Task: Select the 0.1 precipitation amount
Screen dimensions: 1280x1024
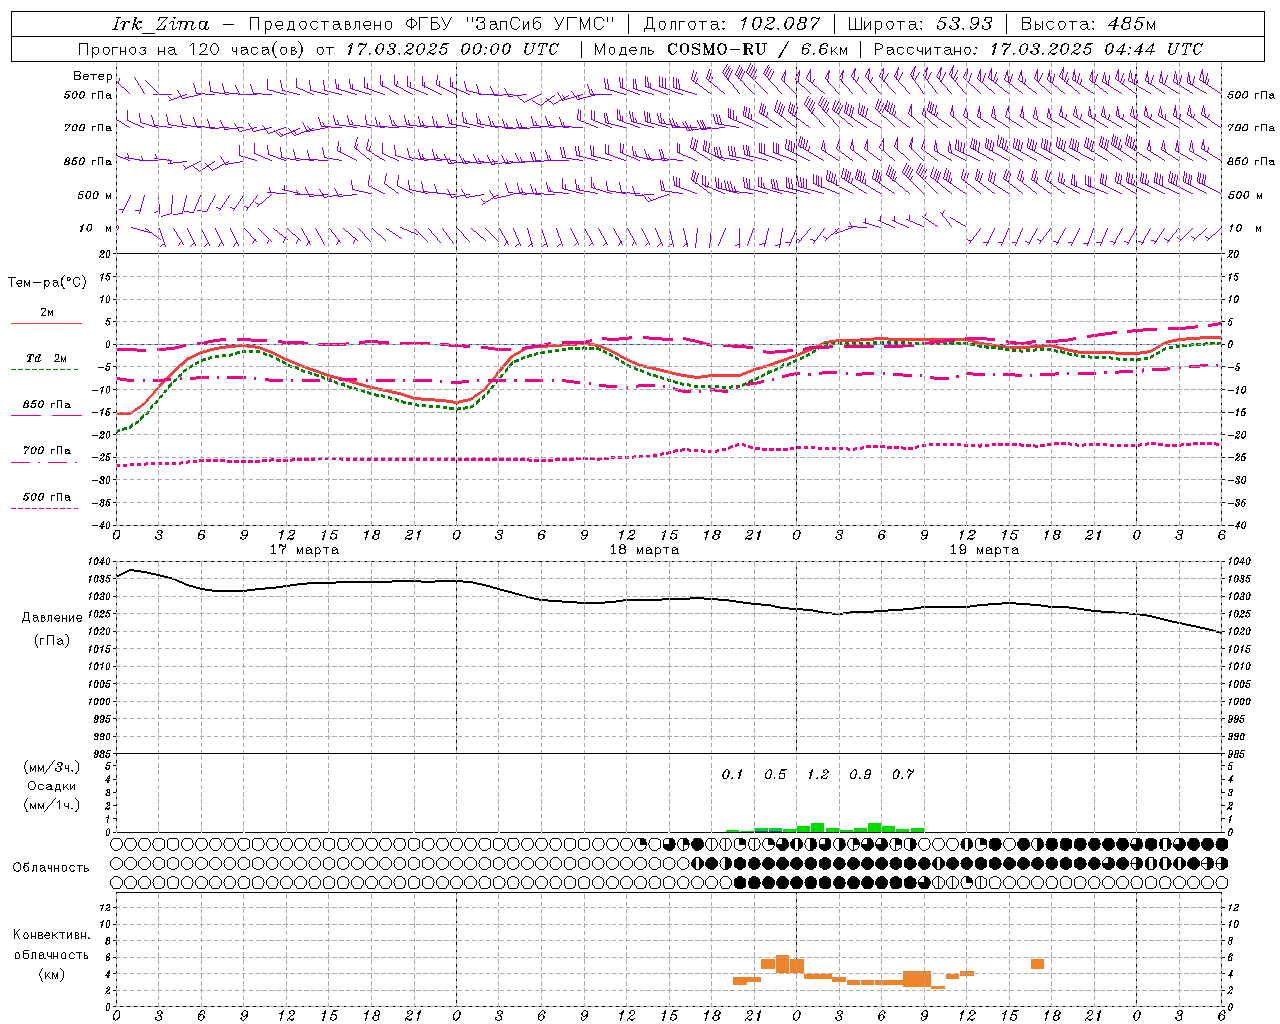Action: (x=733, y=774)
